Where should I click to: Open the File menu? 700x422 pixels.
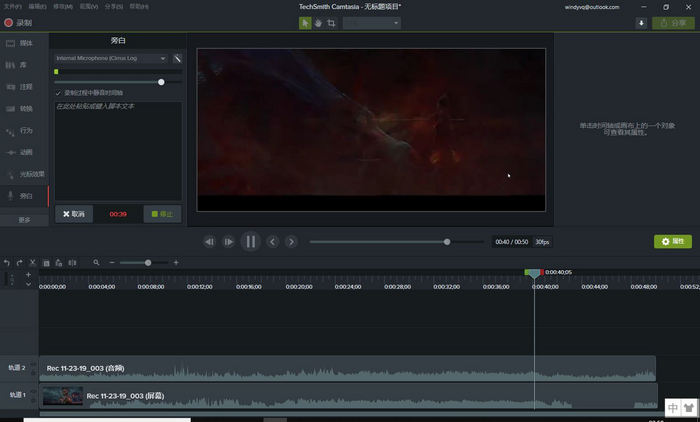pos(12,7)
